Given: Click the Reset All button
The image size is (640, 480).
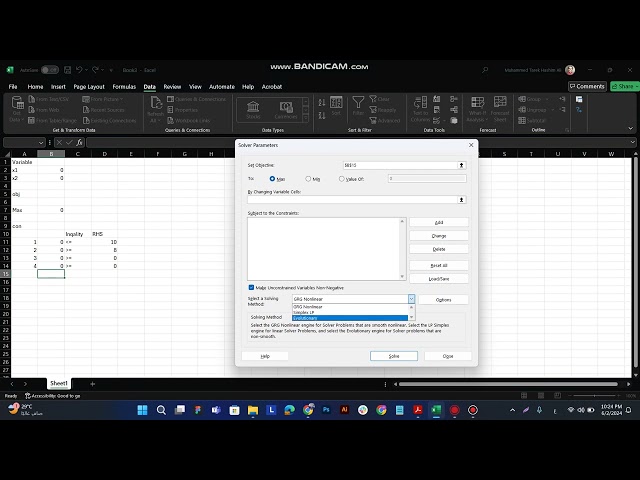Looking at the screenshot, I should point(439,265).
